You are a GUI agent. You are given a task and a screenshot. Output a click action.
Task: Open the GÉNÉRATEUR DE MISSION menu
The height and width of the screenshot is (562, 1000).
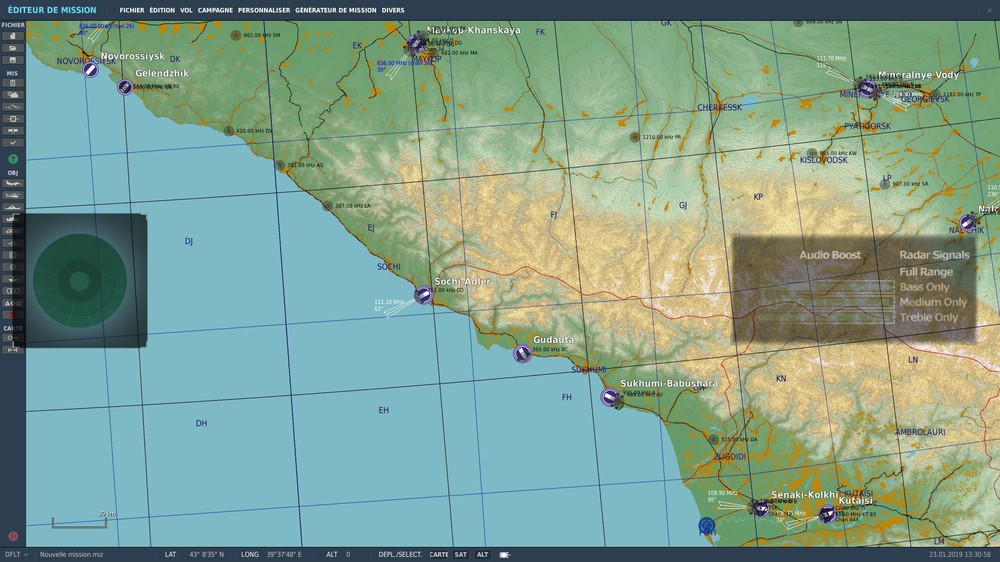coord(335,10)
